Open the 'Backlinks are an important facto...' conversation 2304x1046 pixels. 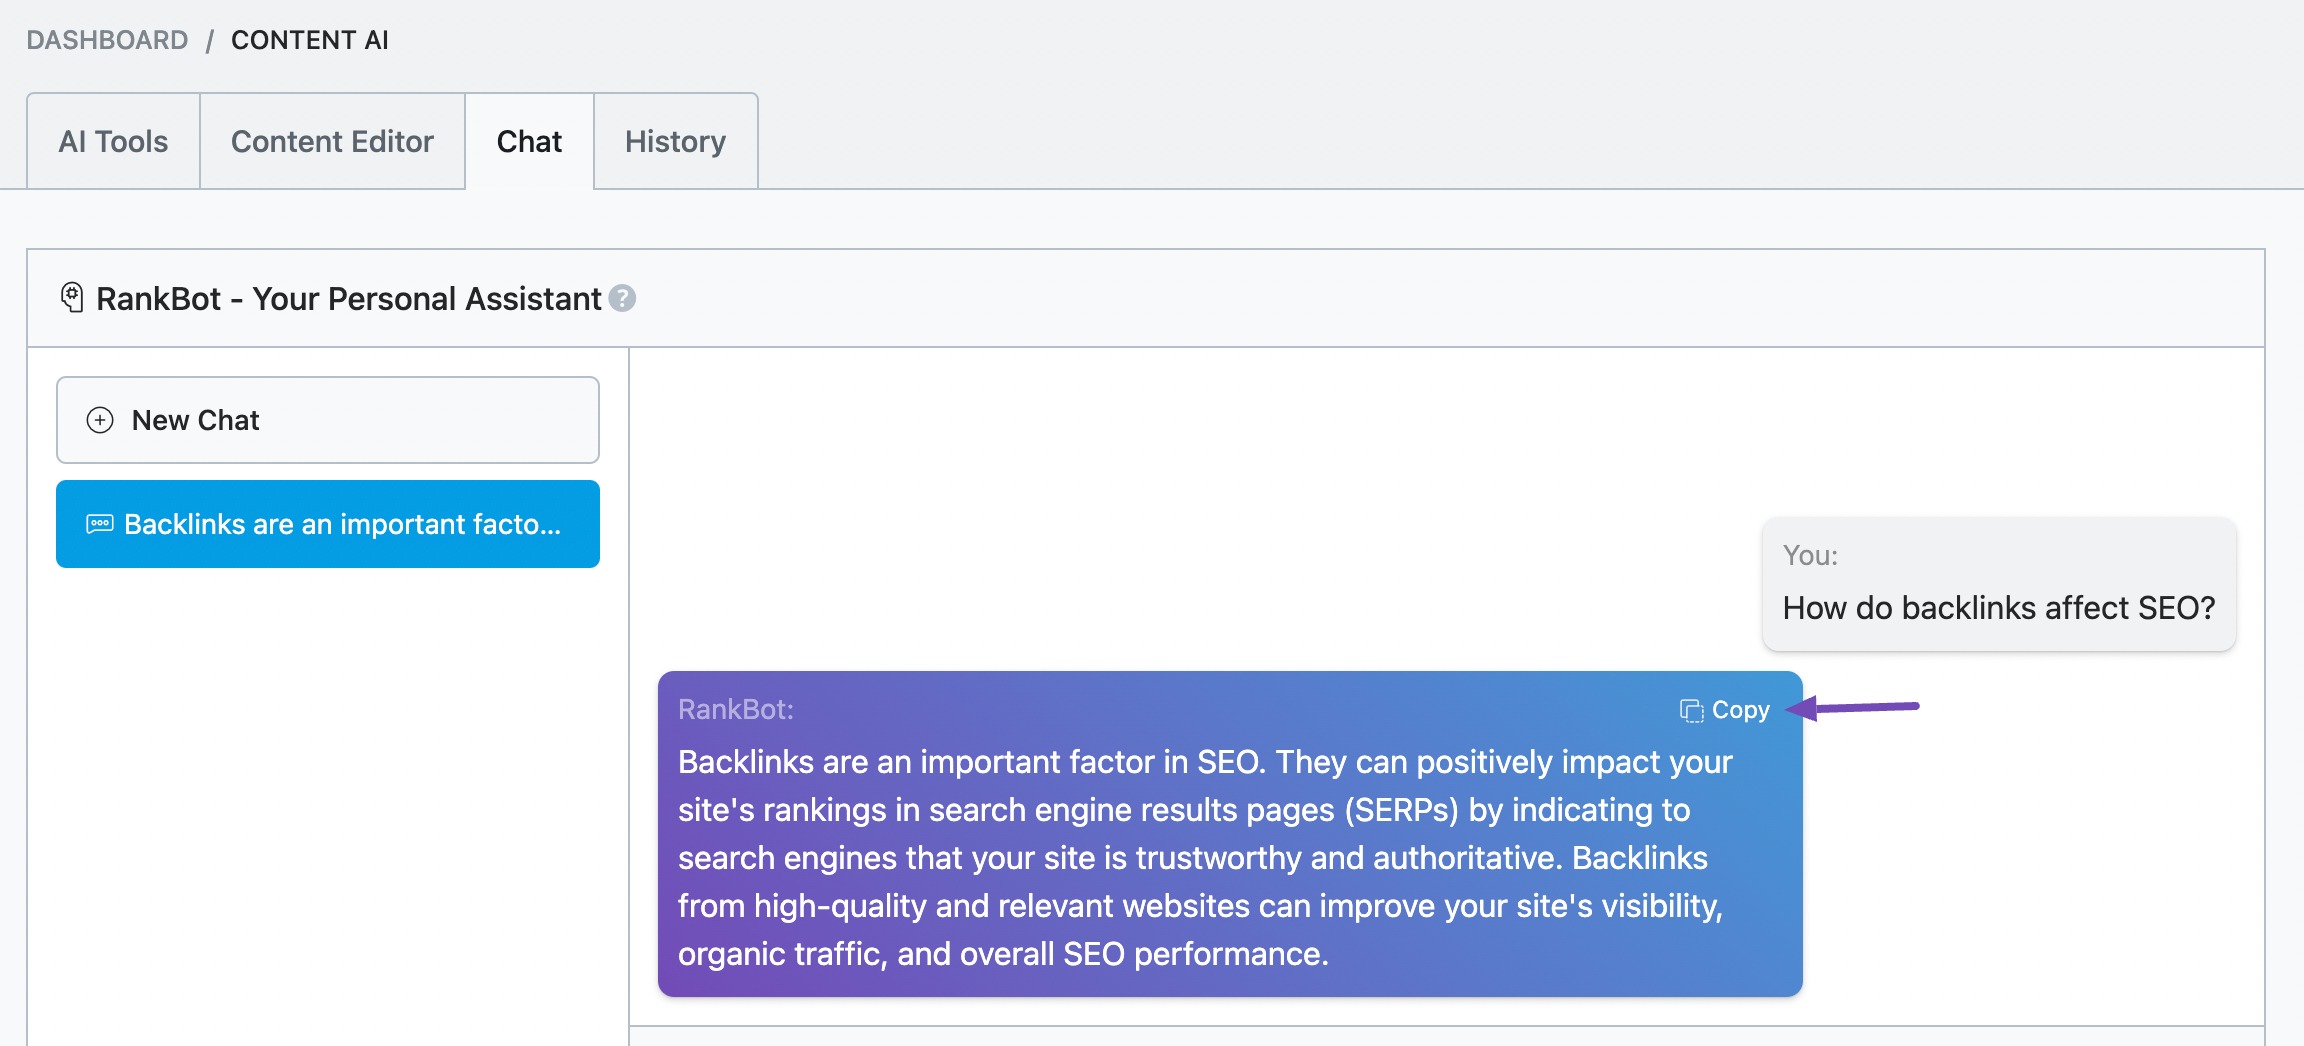327,523
